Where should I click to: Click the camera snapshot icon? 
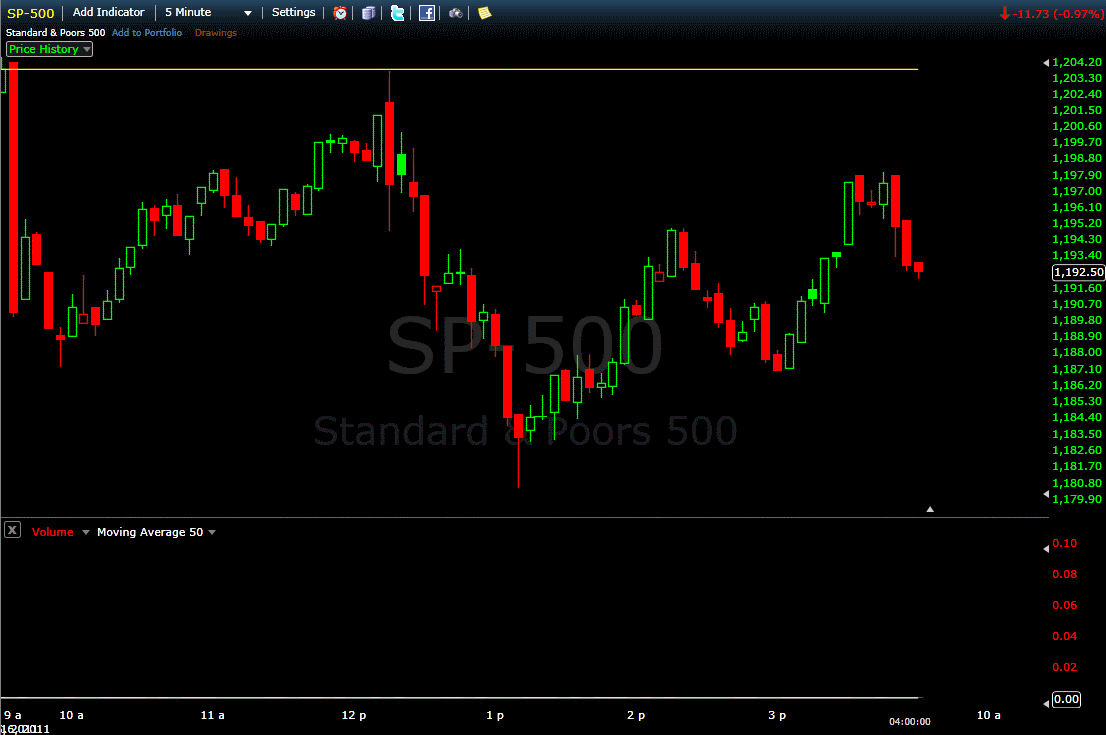point(456,13)
